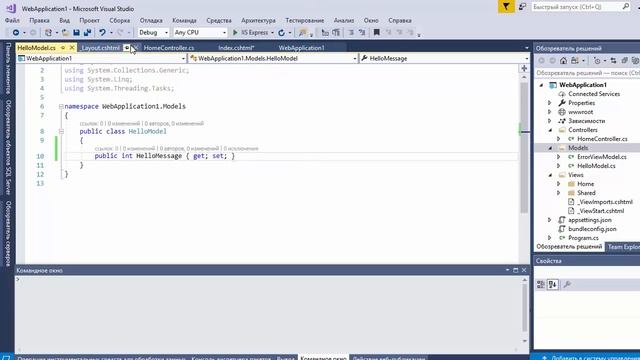
Task: Select ErrorViewModel.cs in Solution Explorer
Action: (x=602, y=157)
